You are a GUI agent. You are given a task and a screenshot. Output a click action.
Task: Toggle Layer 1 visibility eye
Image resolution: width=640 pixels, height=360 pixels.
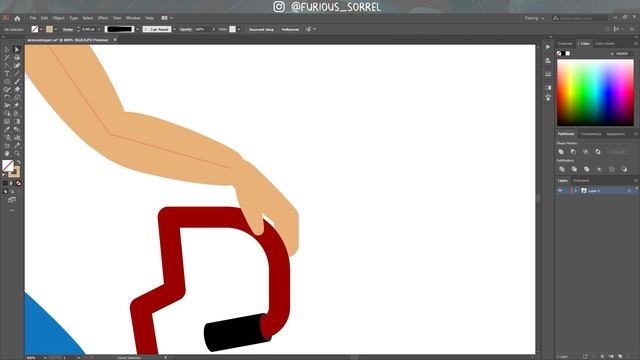[x=560, y=191]
